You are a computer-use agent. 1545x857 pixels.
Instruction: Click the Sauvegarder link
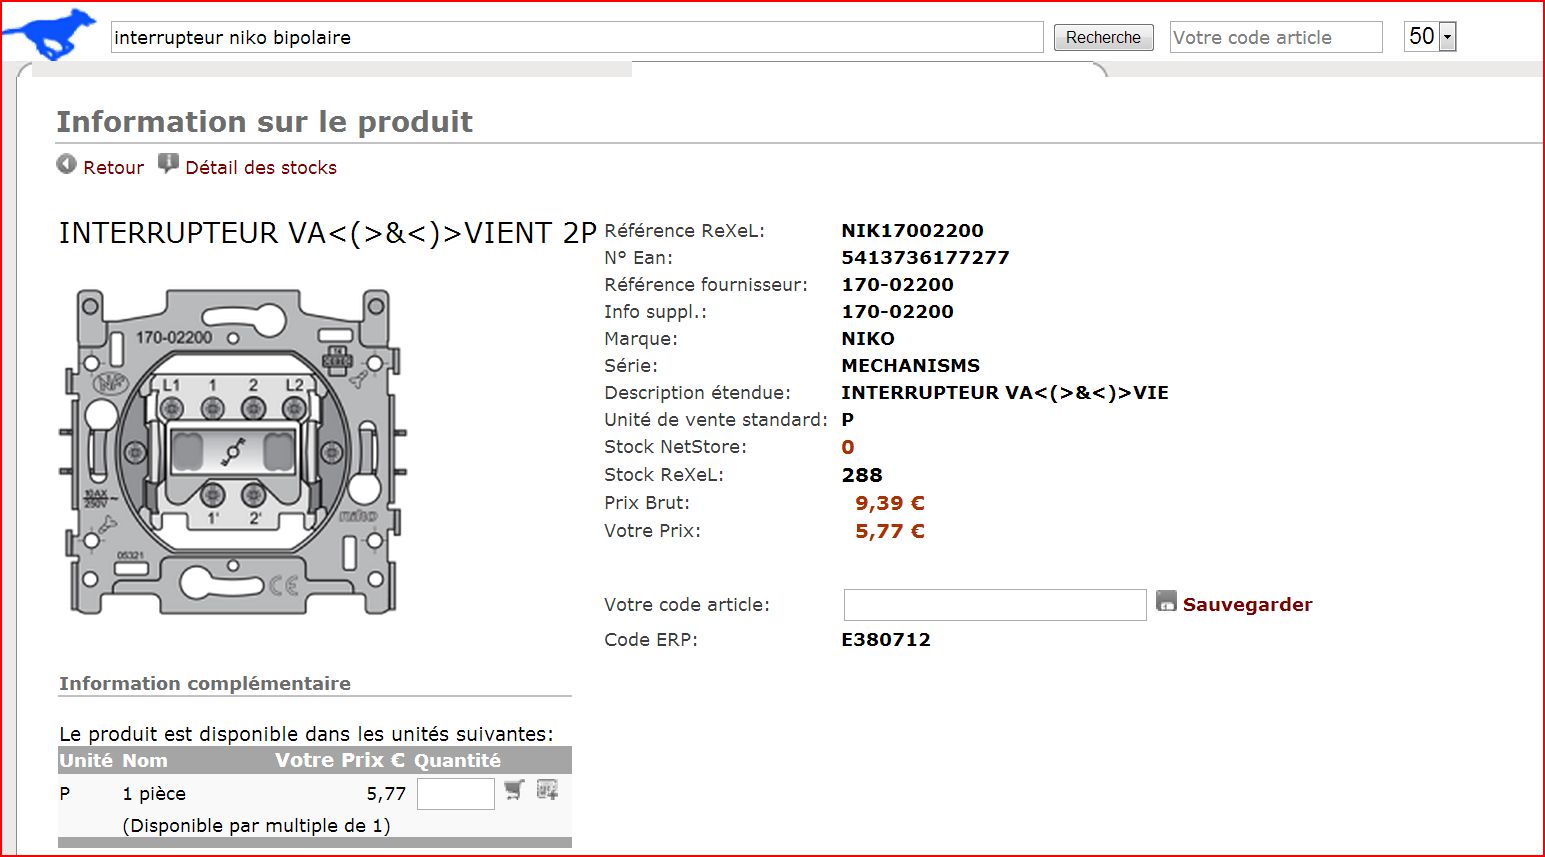pyautogui.click(x=1247, y=605)
